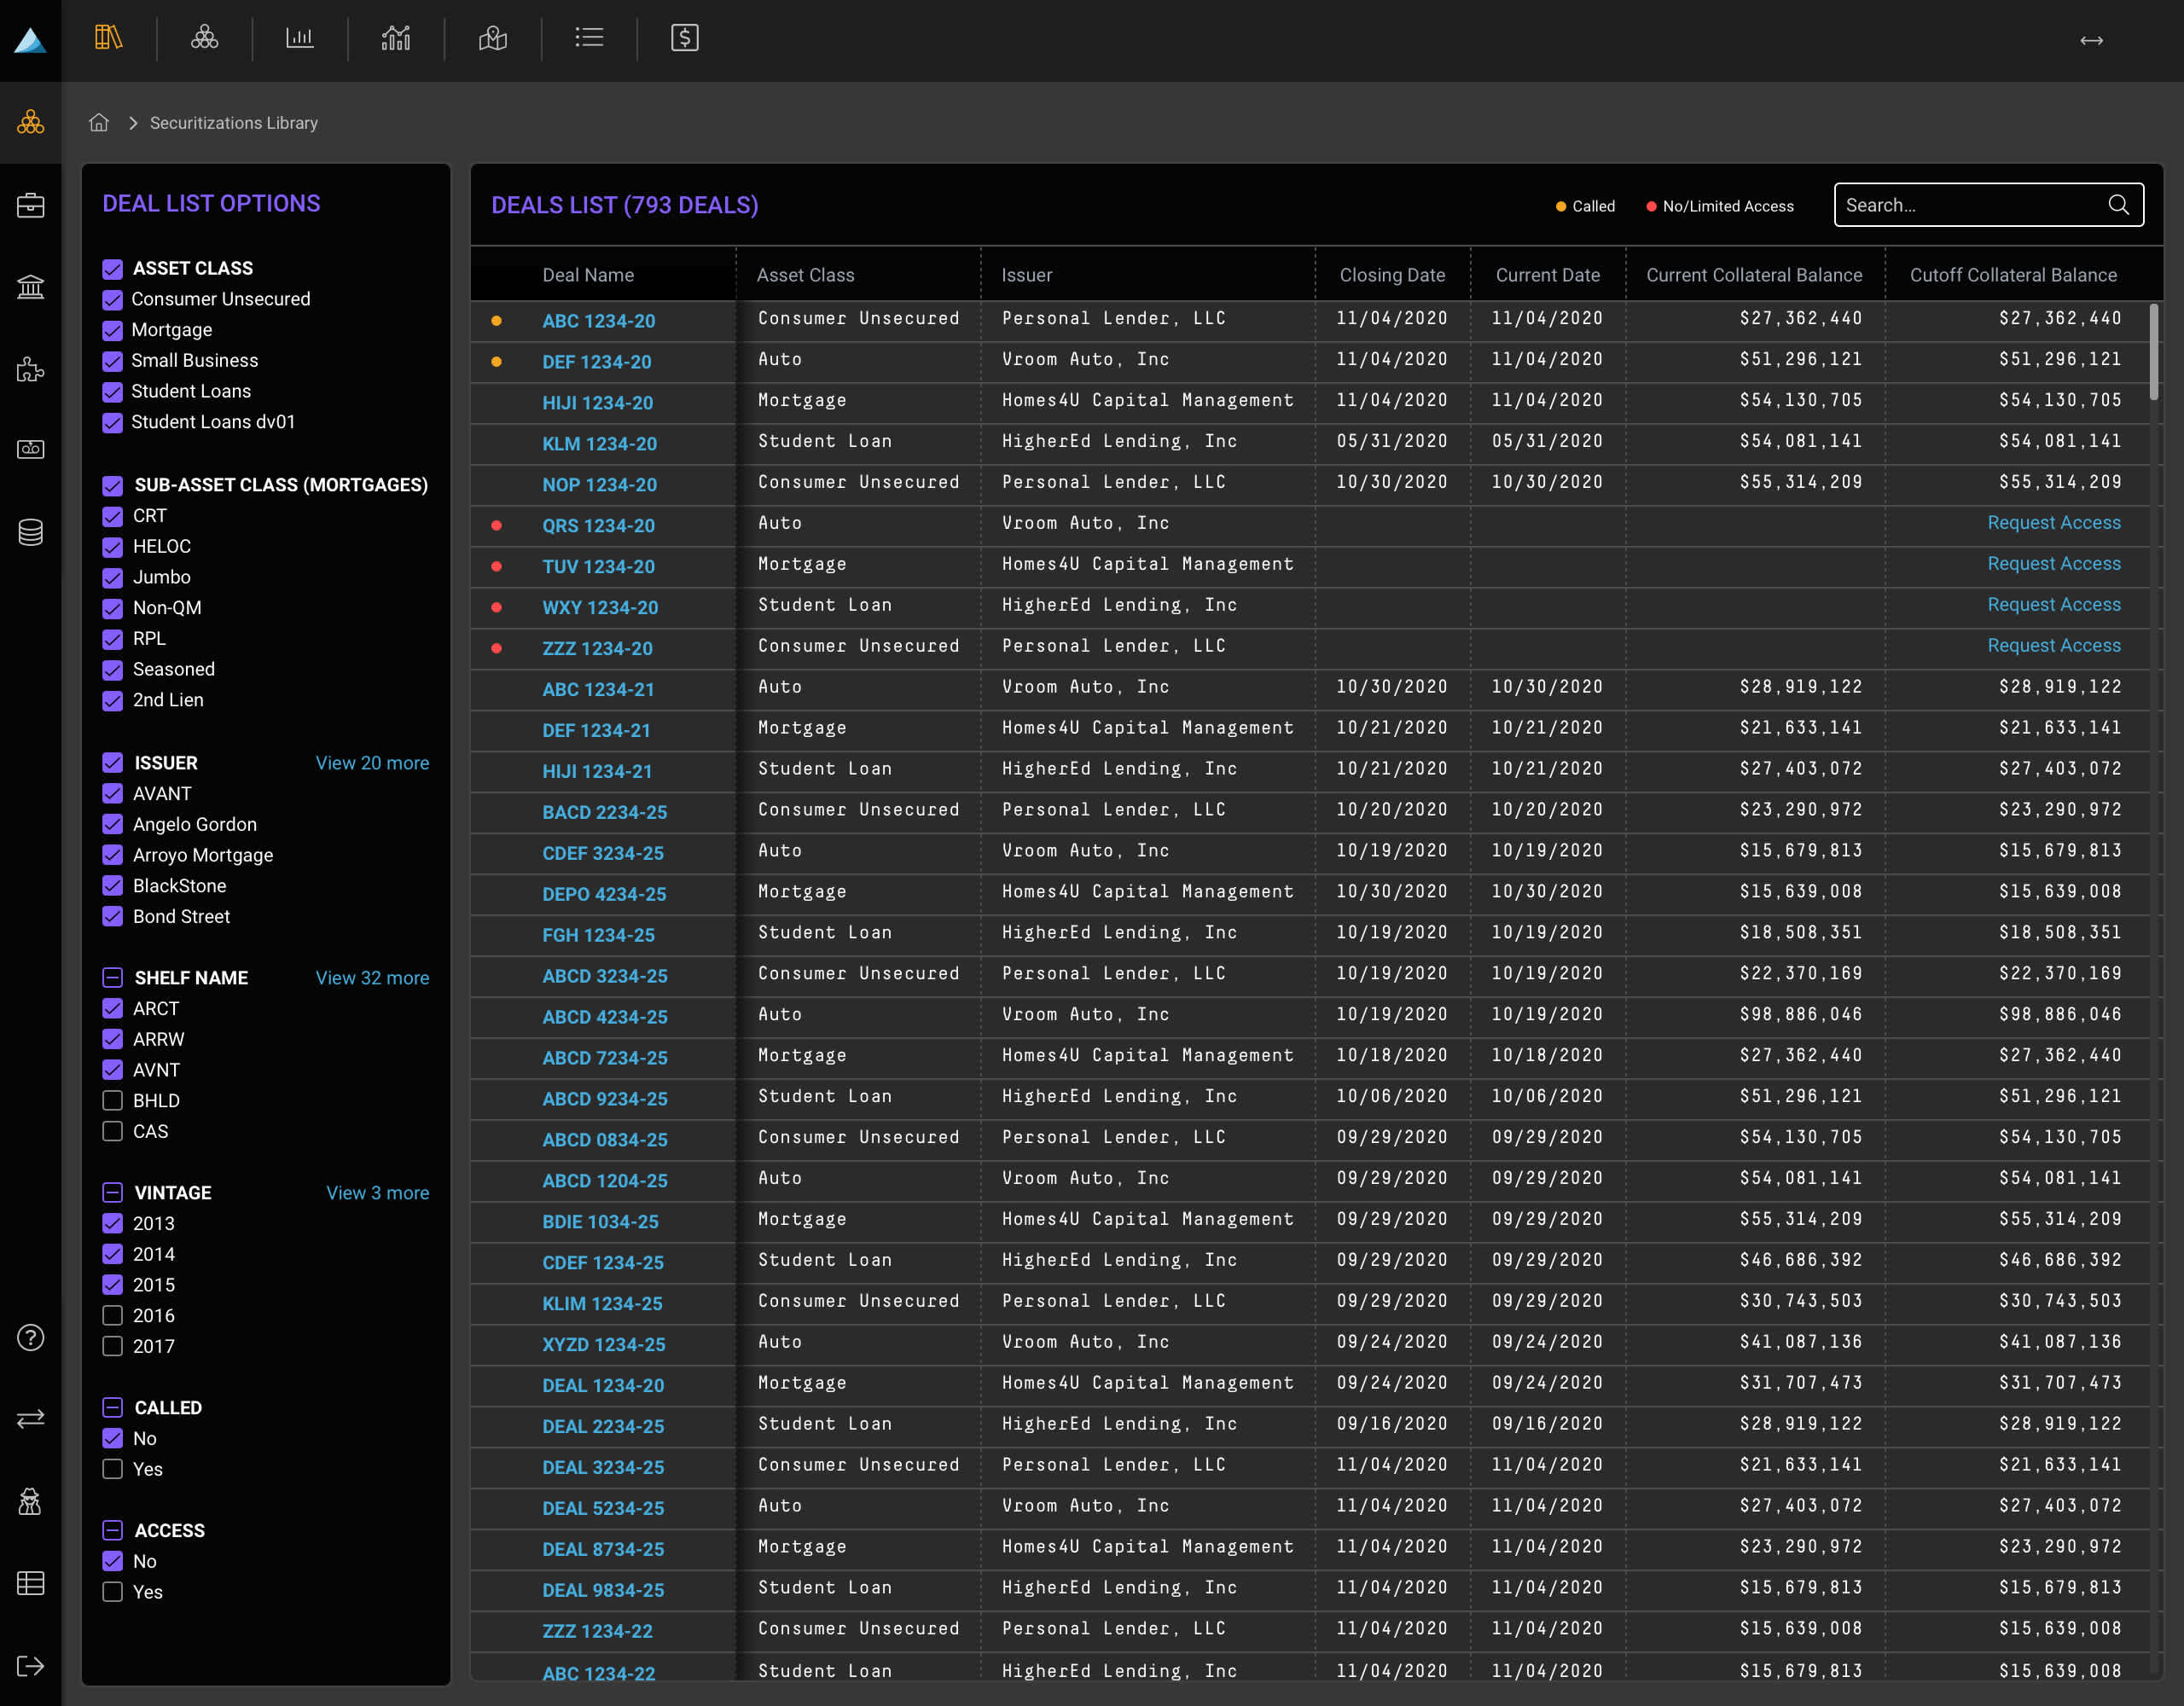Sort by the Deal Name column header
Image resolution: width=2184 pixels, height=1706 pixels.
tap(588, 275)
